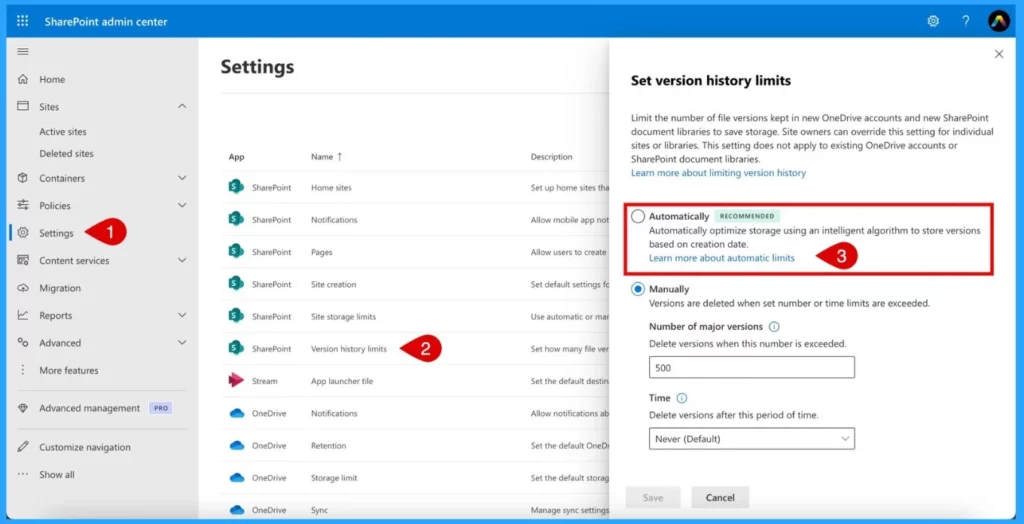This screenshot has width=1024, height=524.
Task: Click the App column header
Action: [236, 157]
